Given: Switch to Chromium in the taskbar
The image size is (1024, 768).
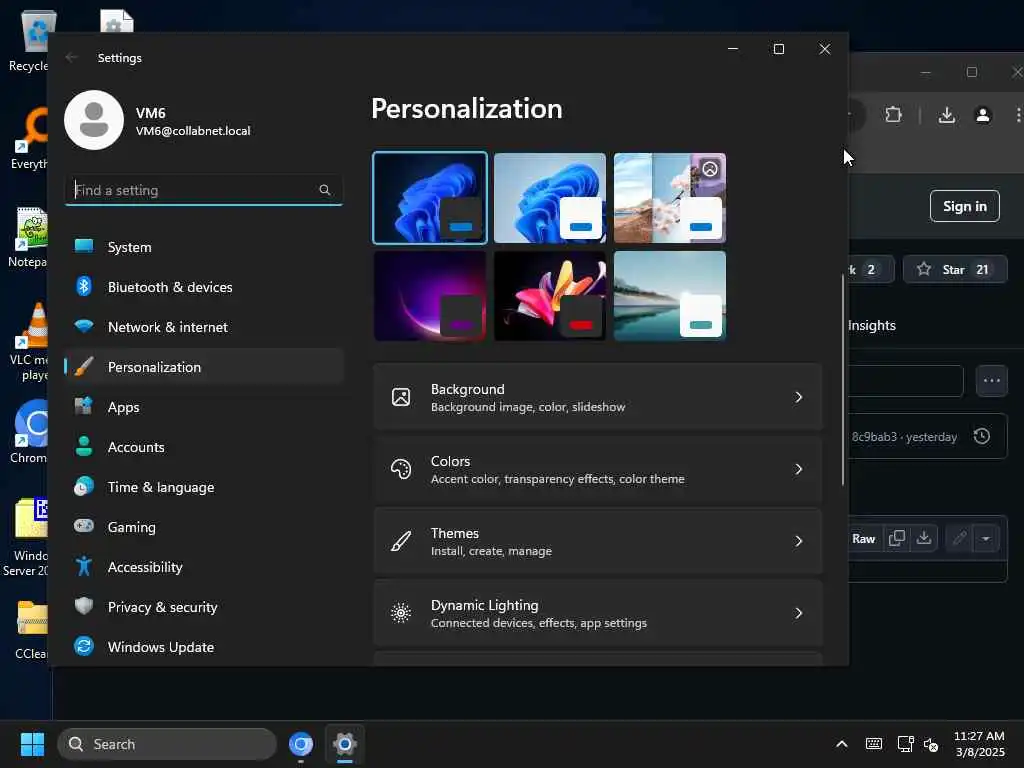Looking at the screenshot, I should click(x=301, y=744).
